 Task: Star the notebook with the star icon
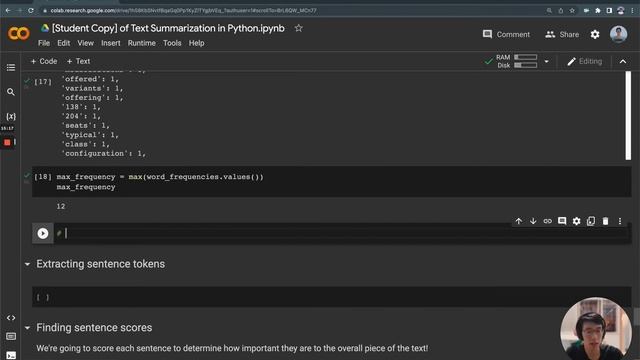click(x=299, y=28)
